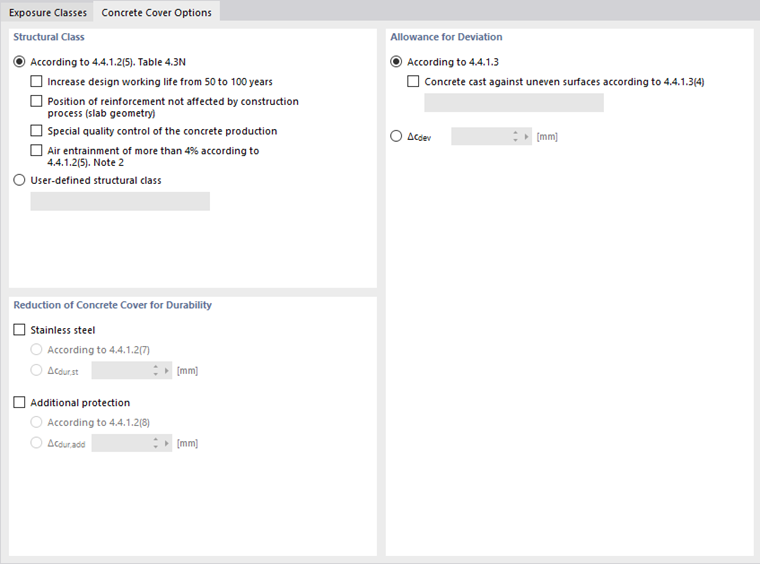Screen dimensions: 760x564
Task: Expand the Δcdur,add value arrow menu
Action: (x=167, y=443)
